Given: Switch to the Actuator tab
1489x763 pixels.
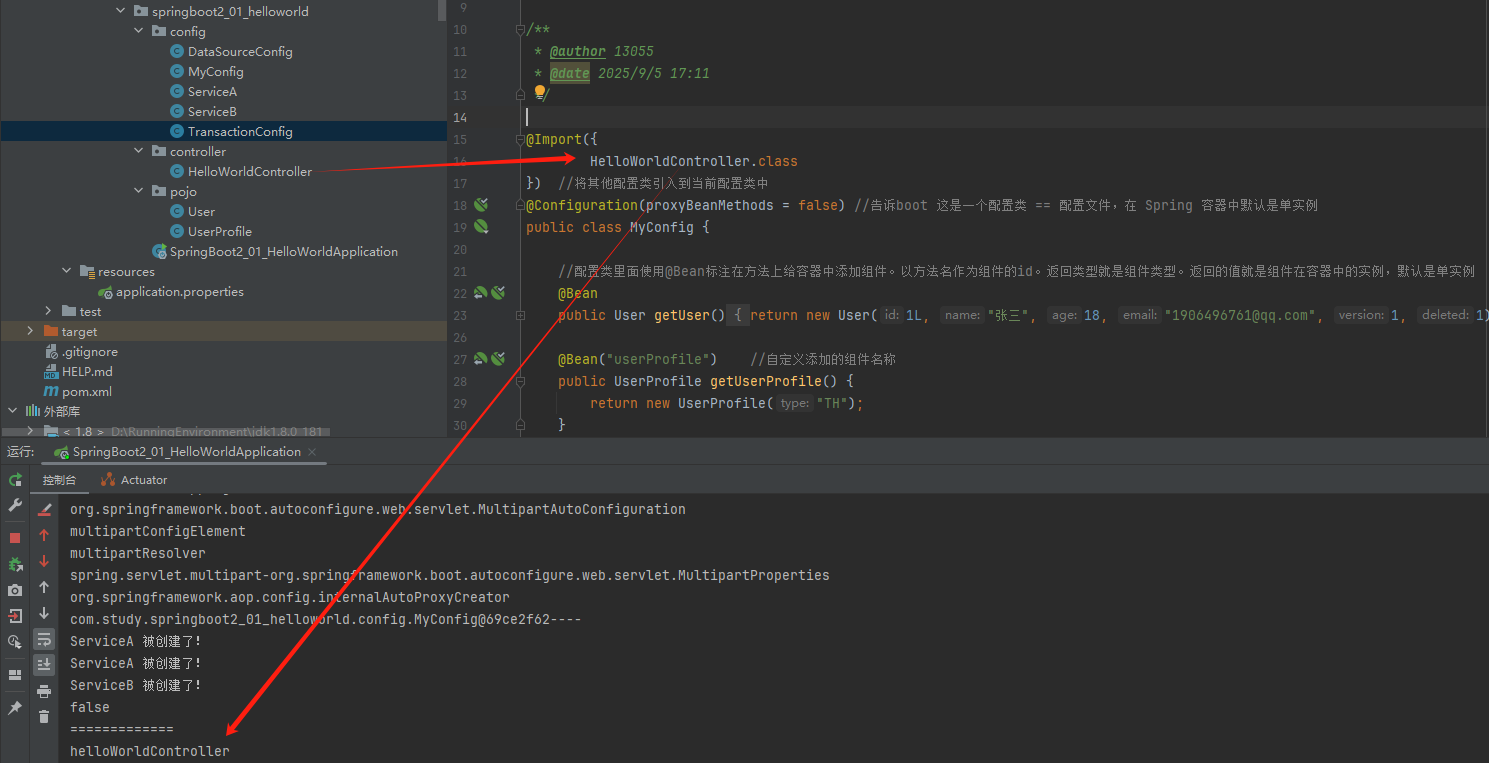Looking at the screenshot, I should click(x=133, y=480).
